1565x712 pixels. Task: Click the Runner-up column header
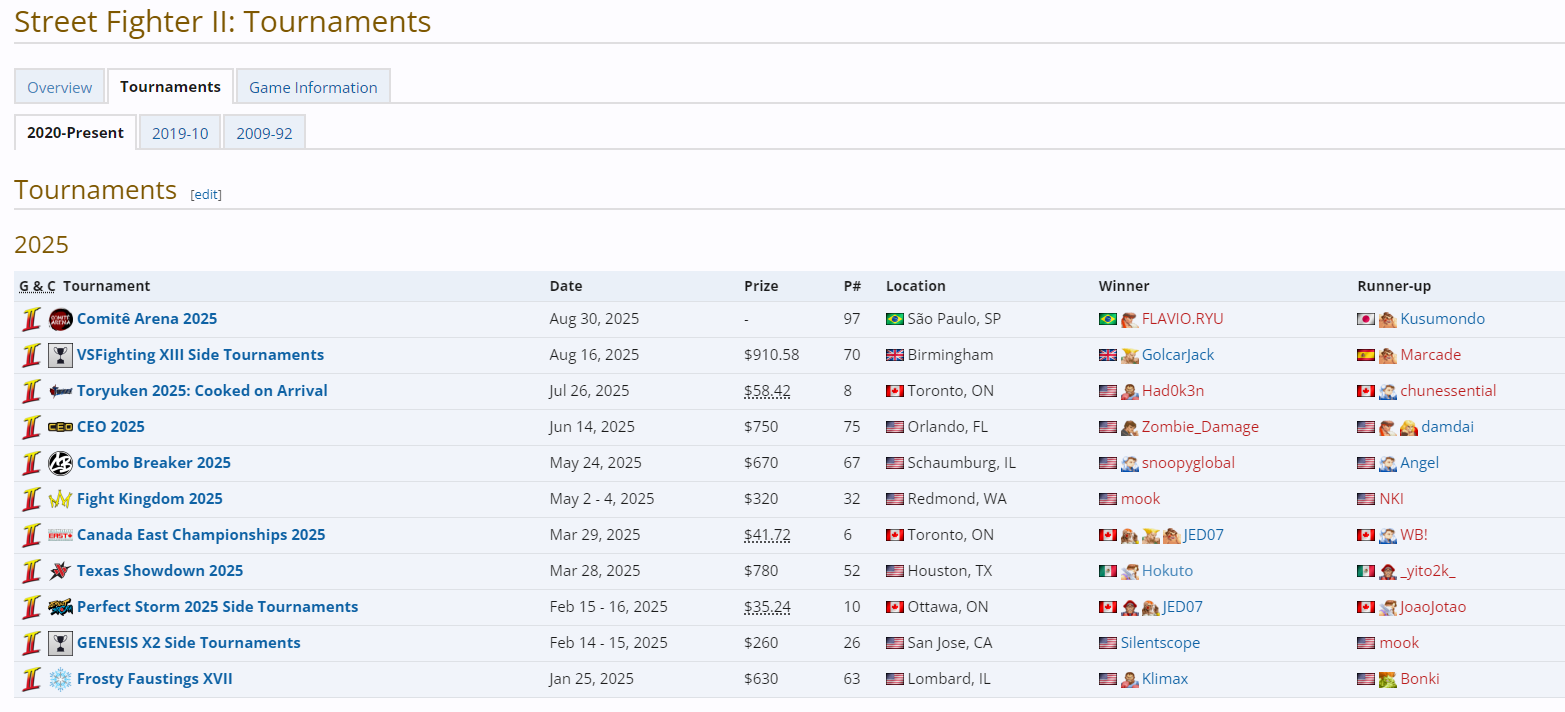(1394, 286)
